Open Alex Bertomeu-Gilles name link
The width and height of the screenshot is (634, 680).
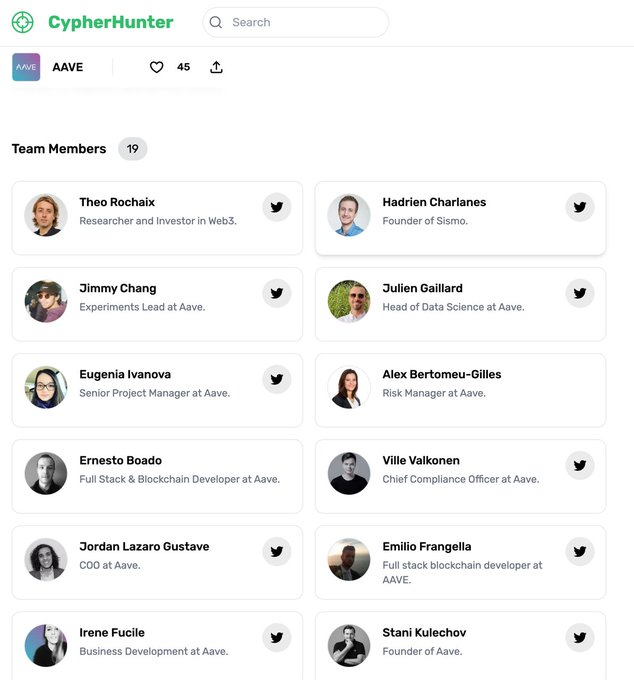point(441,374)
